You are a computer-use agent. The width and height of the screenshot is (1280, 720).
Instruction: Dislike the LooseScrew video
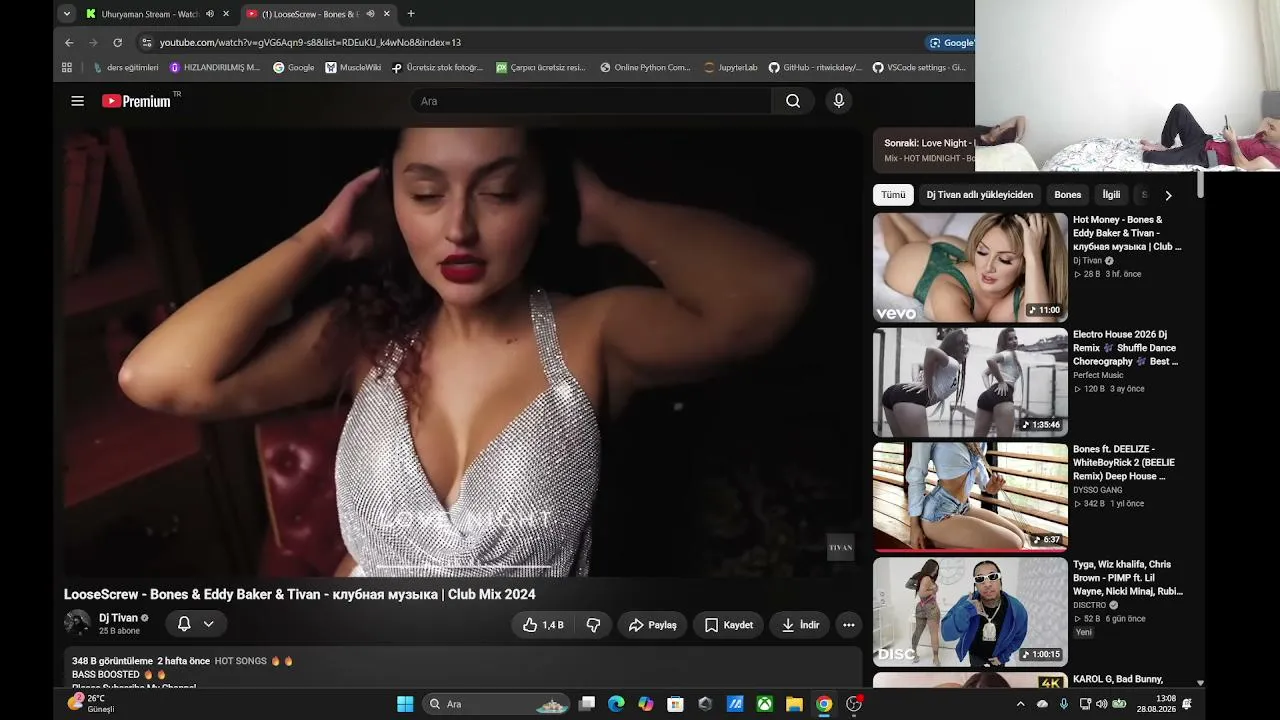[x=593, y=625]
